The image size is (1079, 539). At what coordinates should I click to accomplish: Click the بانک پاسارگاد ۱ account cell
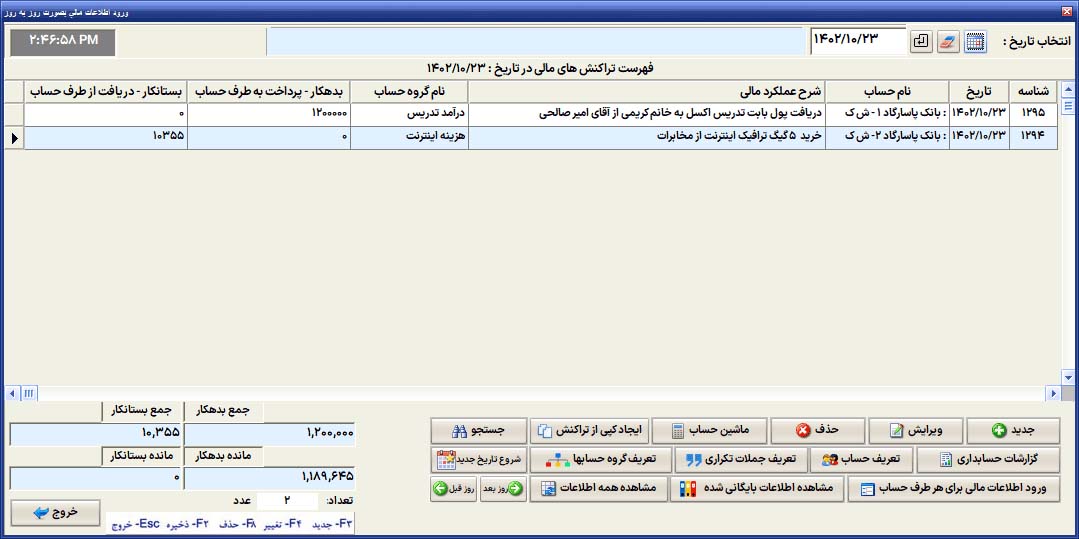887,115
